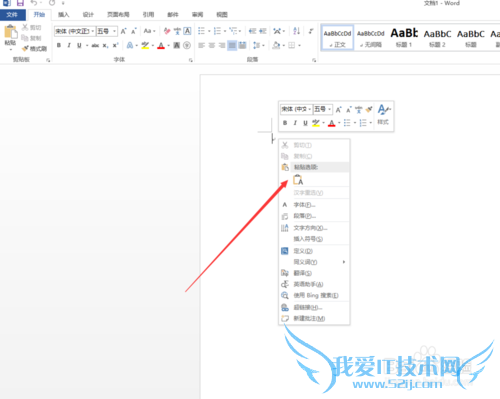Open the Bullets dropdown in ribbon
The width and height of the screenshot is (500, 399).
click(209, 31)
